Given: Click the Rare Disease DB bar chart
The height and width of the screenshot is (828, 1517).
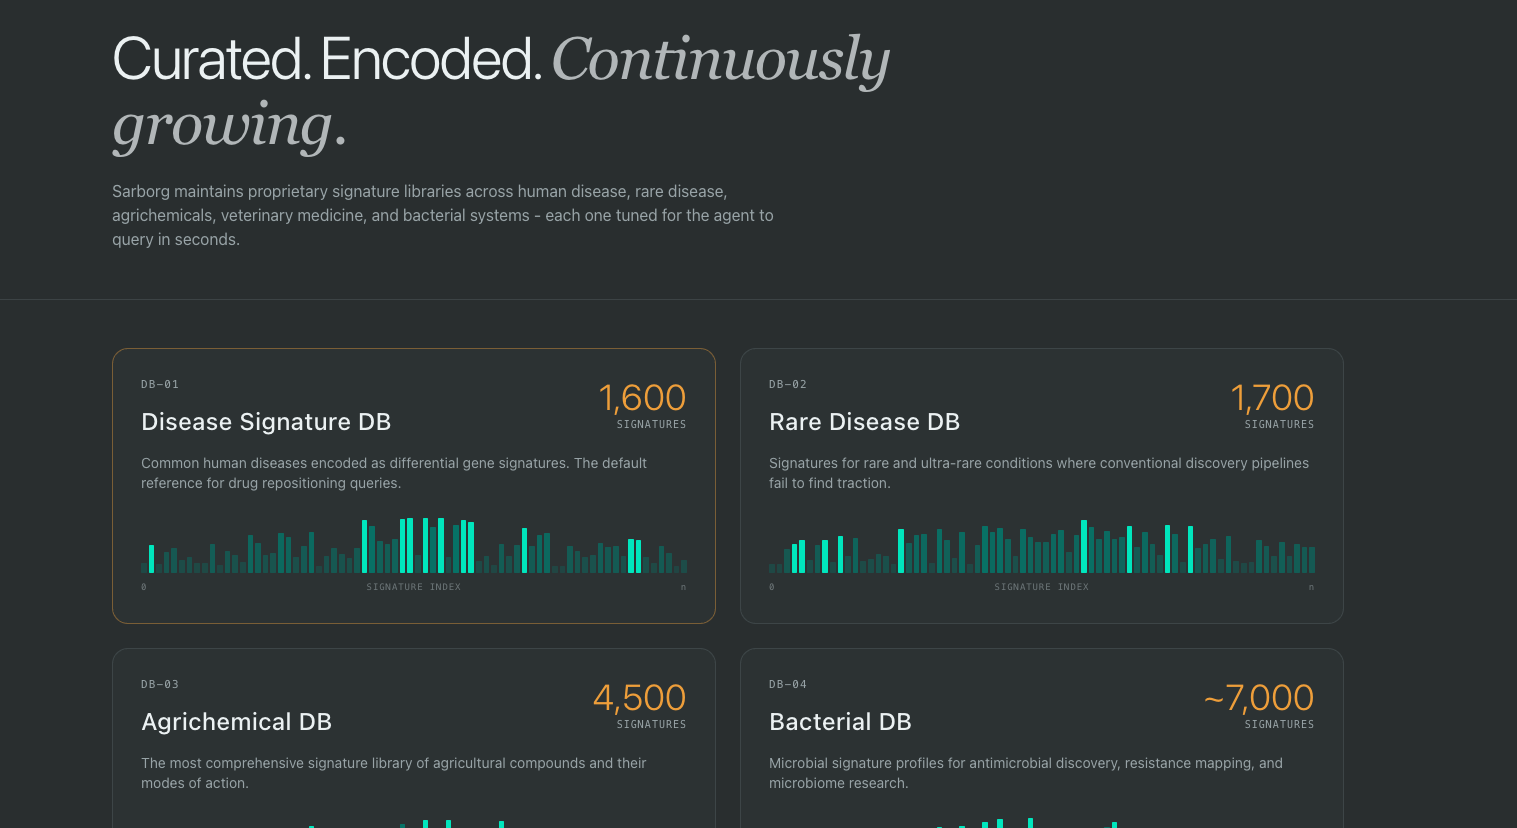Looking at the screenshot, I should tap(1042, 545).
